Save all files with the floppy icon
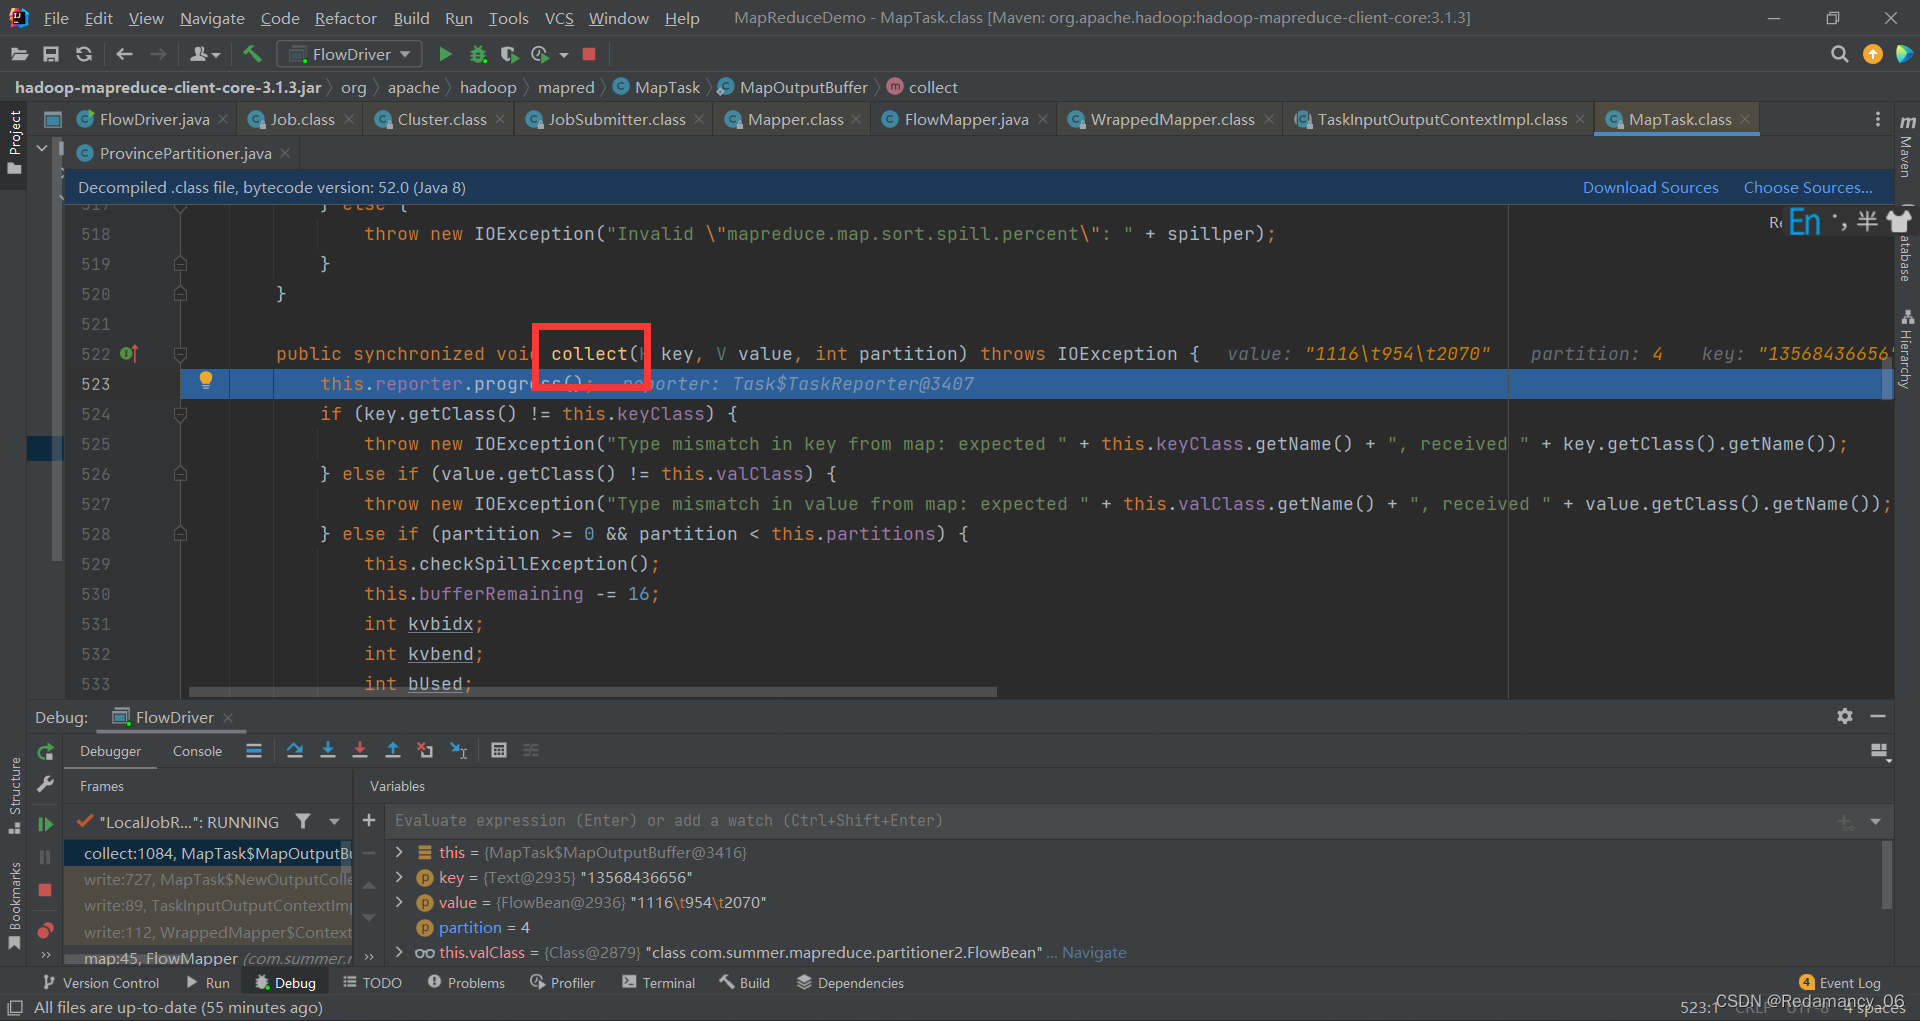 [51, 54]
